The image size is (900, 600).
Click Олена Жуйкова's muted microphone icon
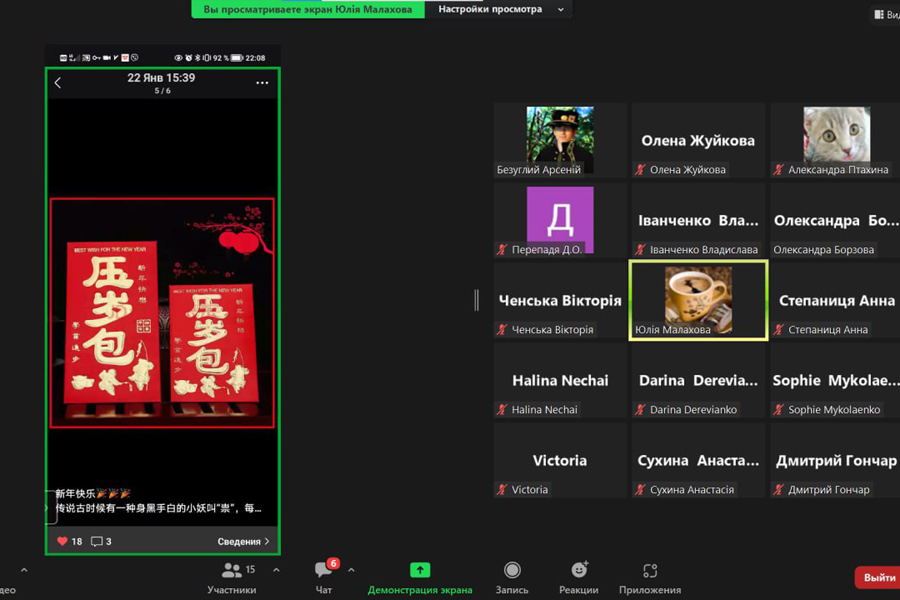click(641, 169)
